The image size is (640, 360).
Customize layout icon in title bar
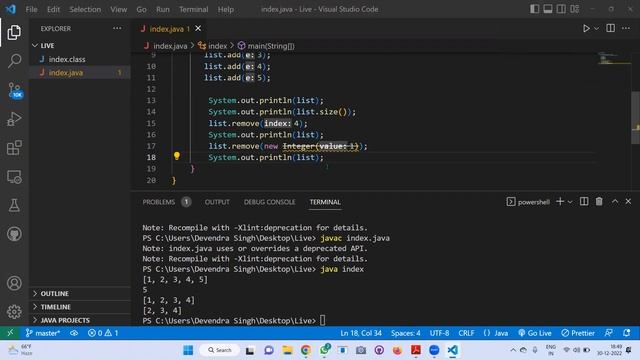(x=575, y=9)
